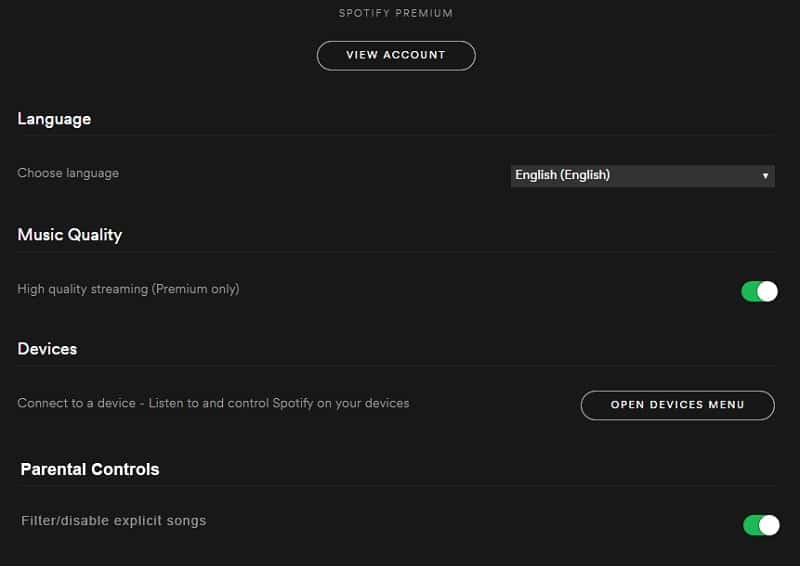Select the Music Quality heading
This screenshot has height=566, width=800.
[x=70, y=235]
